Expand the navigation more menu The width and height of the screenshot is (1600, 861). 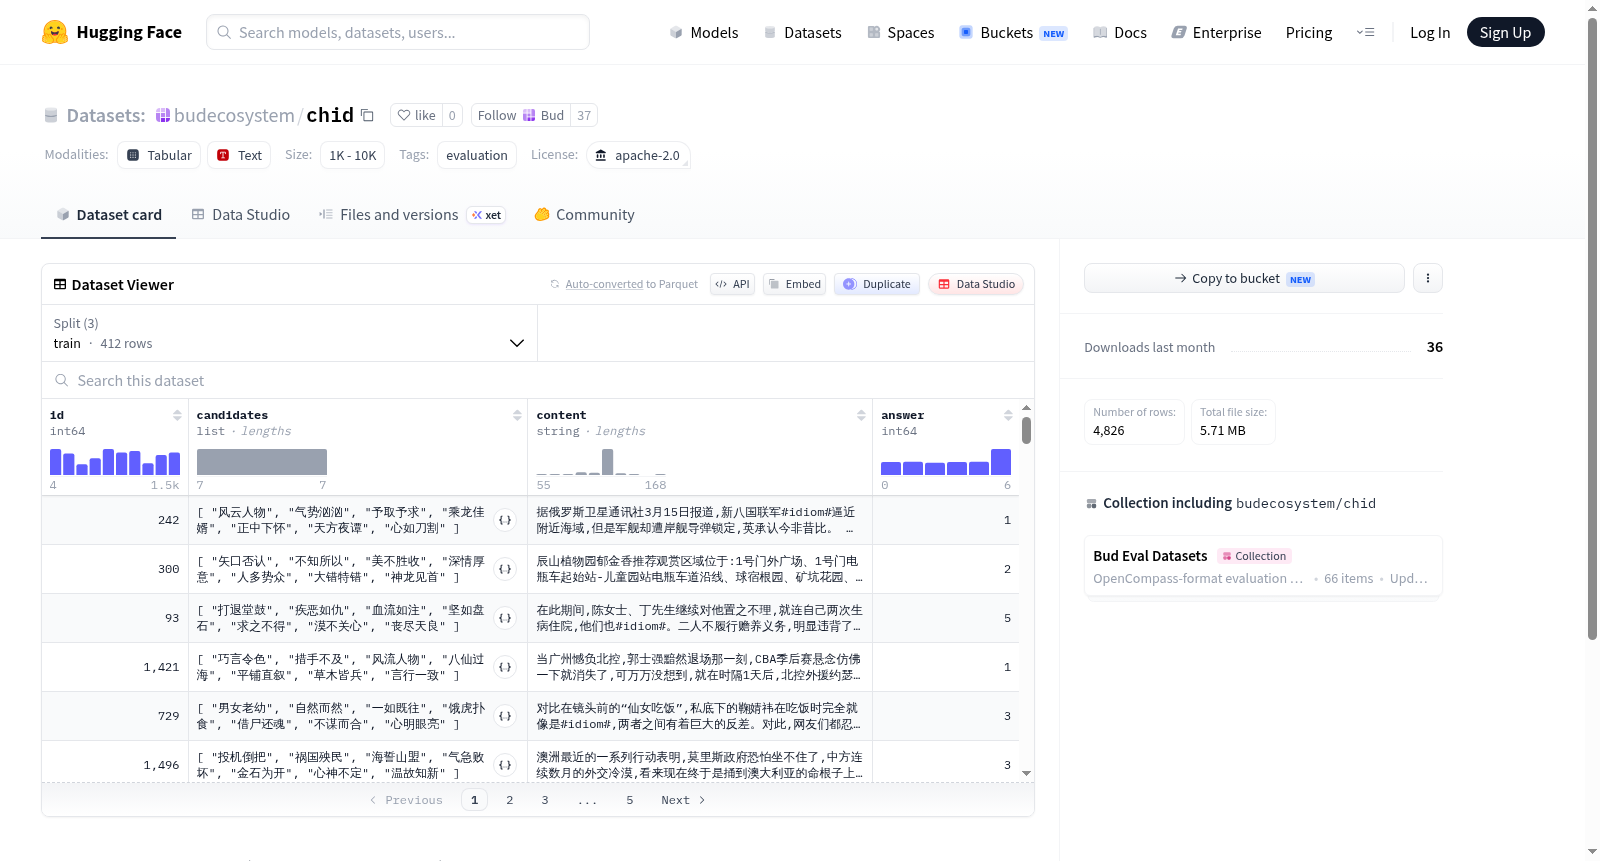[x=1365, y=32]
